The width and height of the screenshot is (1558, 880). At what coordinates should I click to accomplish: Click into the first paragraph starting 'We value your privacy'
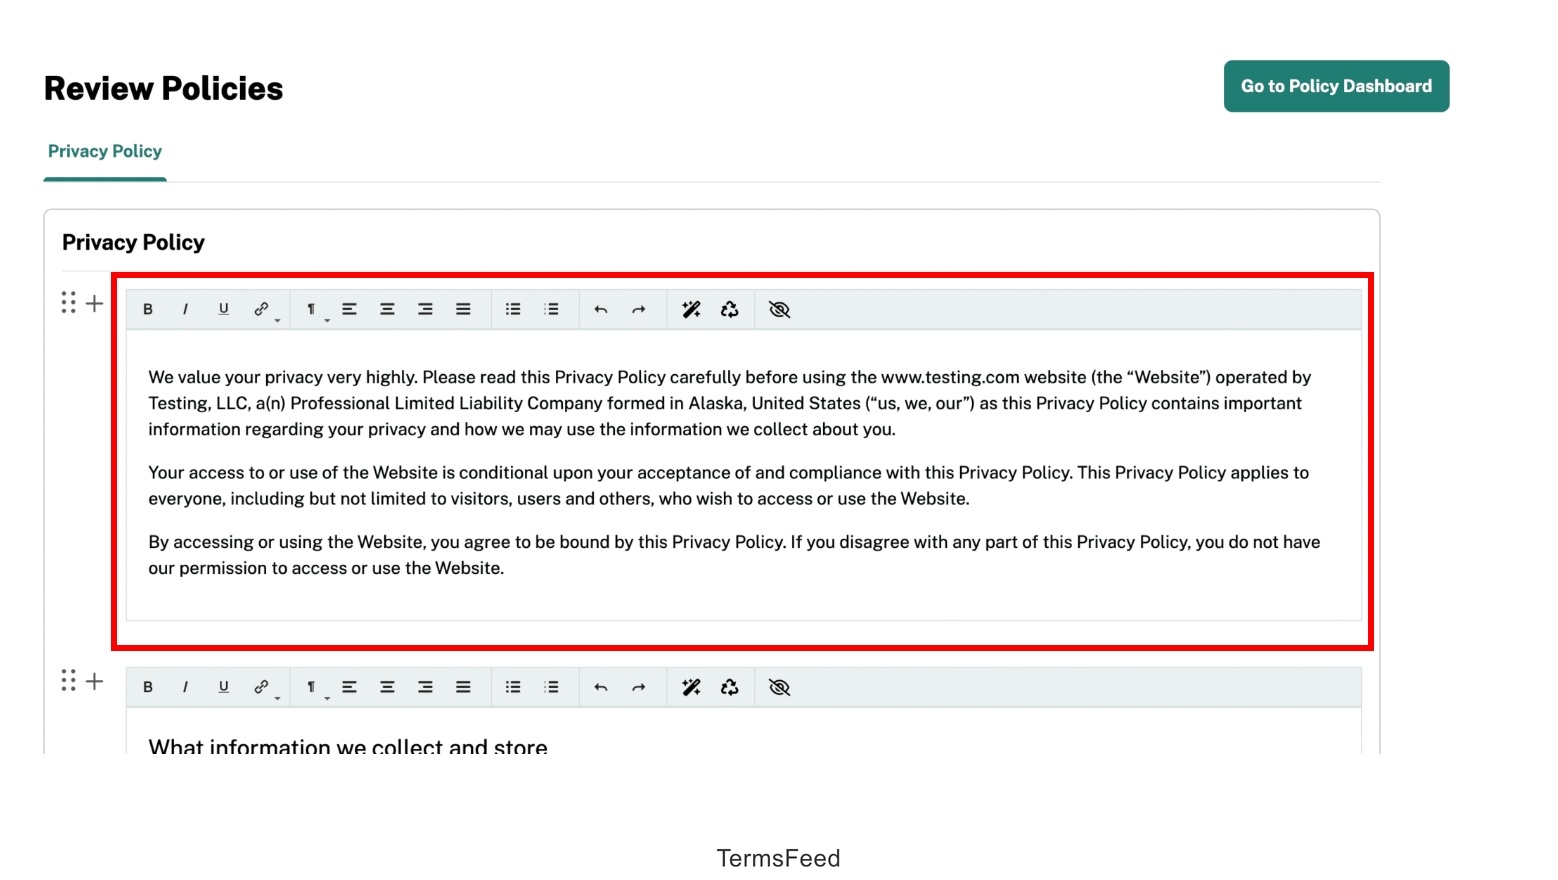(730, 403)
